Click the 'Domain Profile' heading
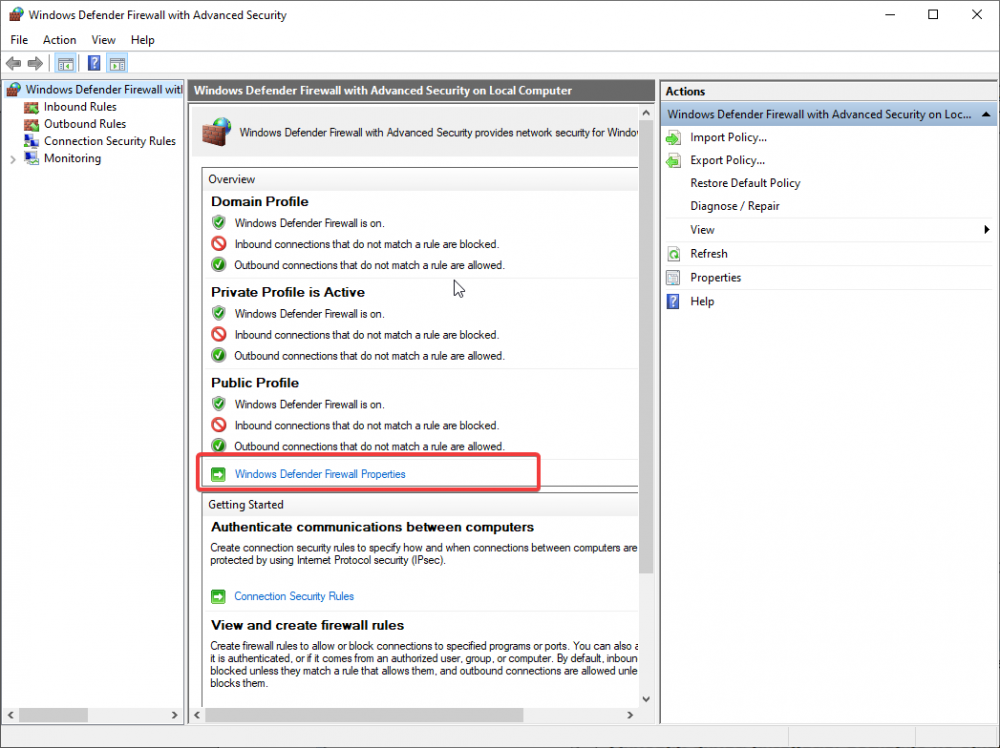Image resolution: width=1000 pixels, height=748 pixels. (x=260, y=202)
